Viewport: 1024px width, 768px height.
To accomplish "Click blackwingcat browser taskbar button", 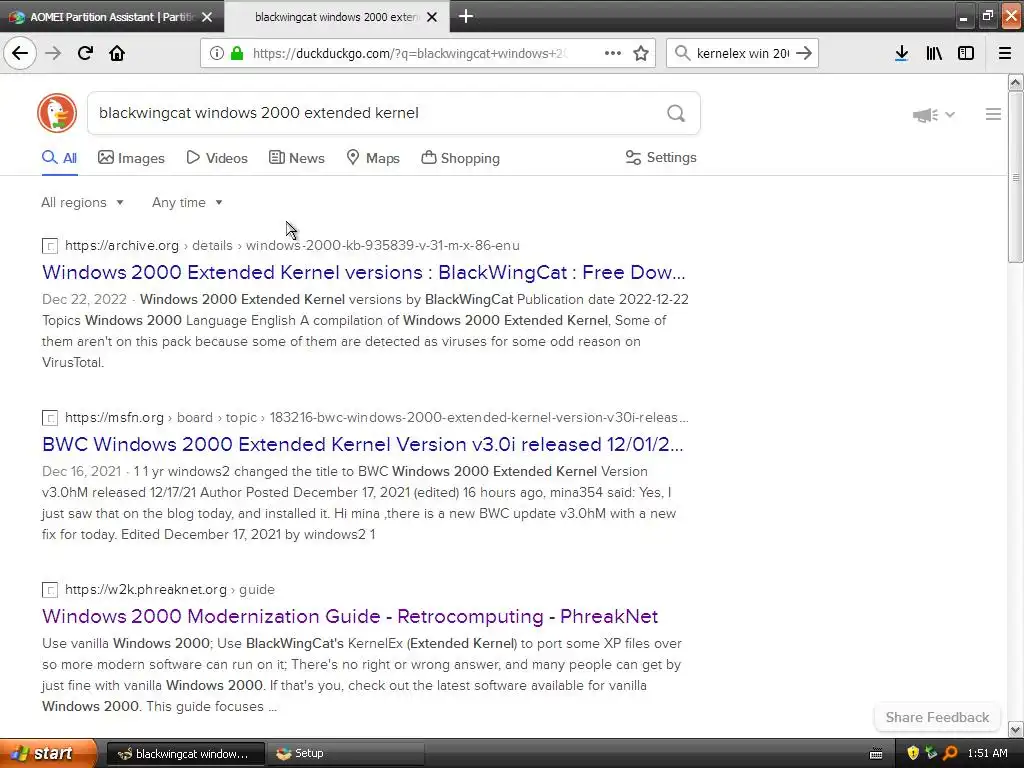I will pyautogui.click(x=185, y=754).
